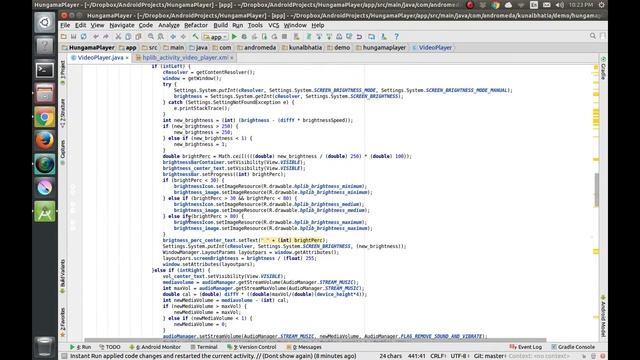Click the Make Project hammer icon
The width and height of the screenshot is (640, 360).
[x=196, y=37]
